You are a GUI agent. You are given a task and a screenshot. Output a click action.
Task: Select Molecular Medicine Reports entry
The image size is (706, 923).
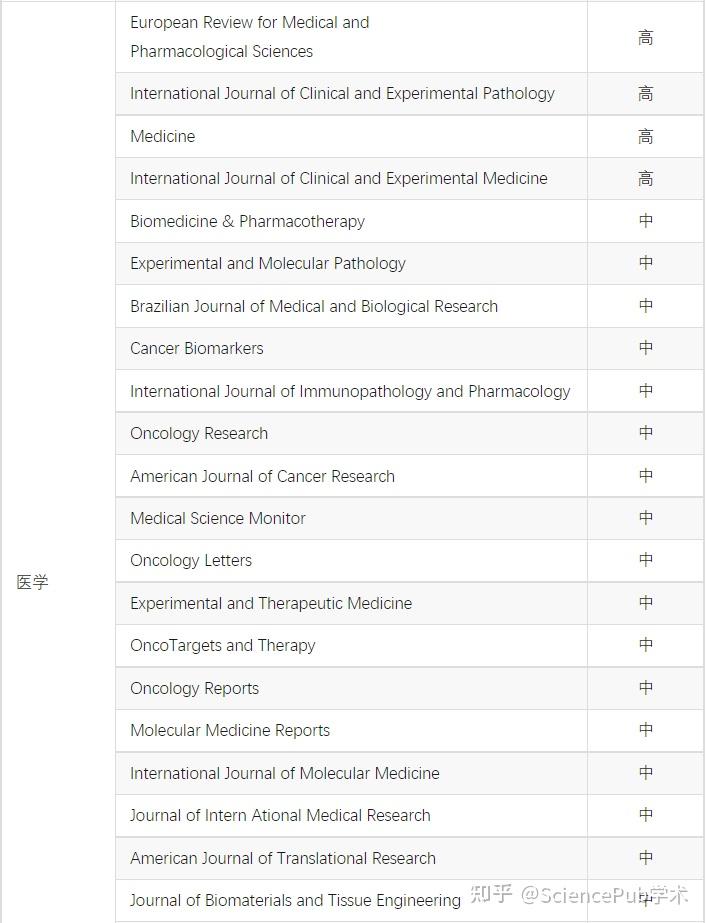(x=230, y=730)
